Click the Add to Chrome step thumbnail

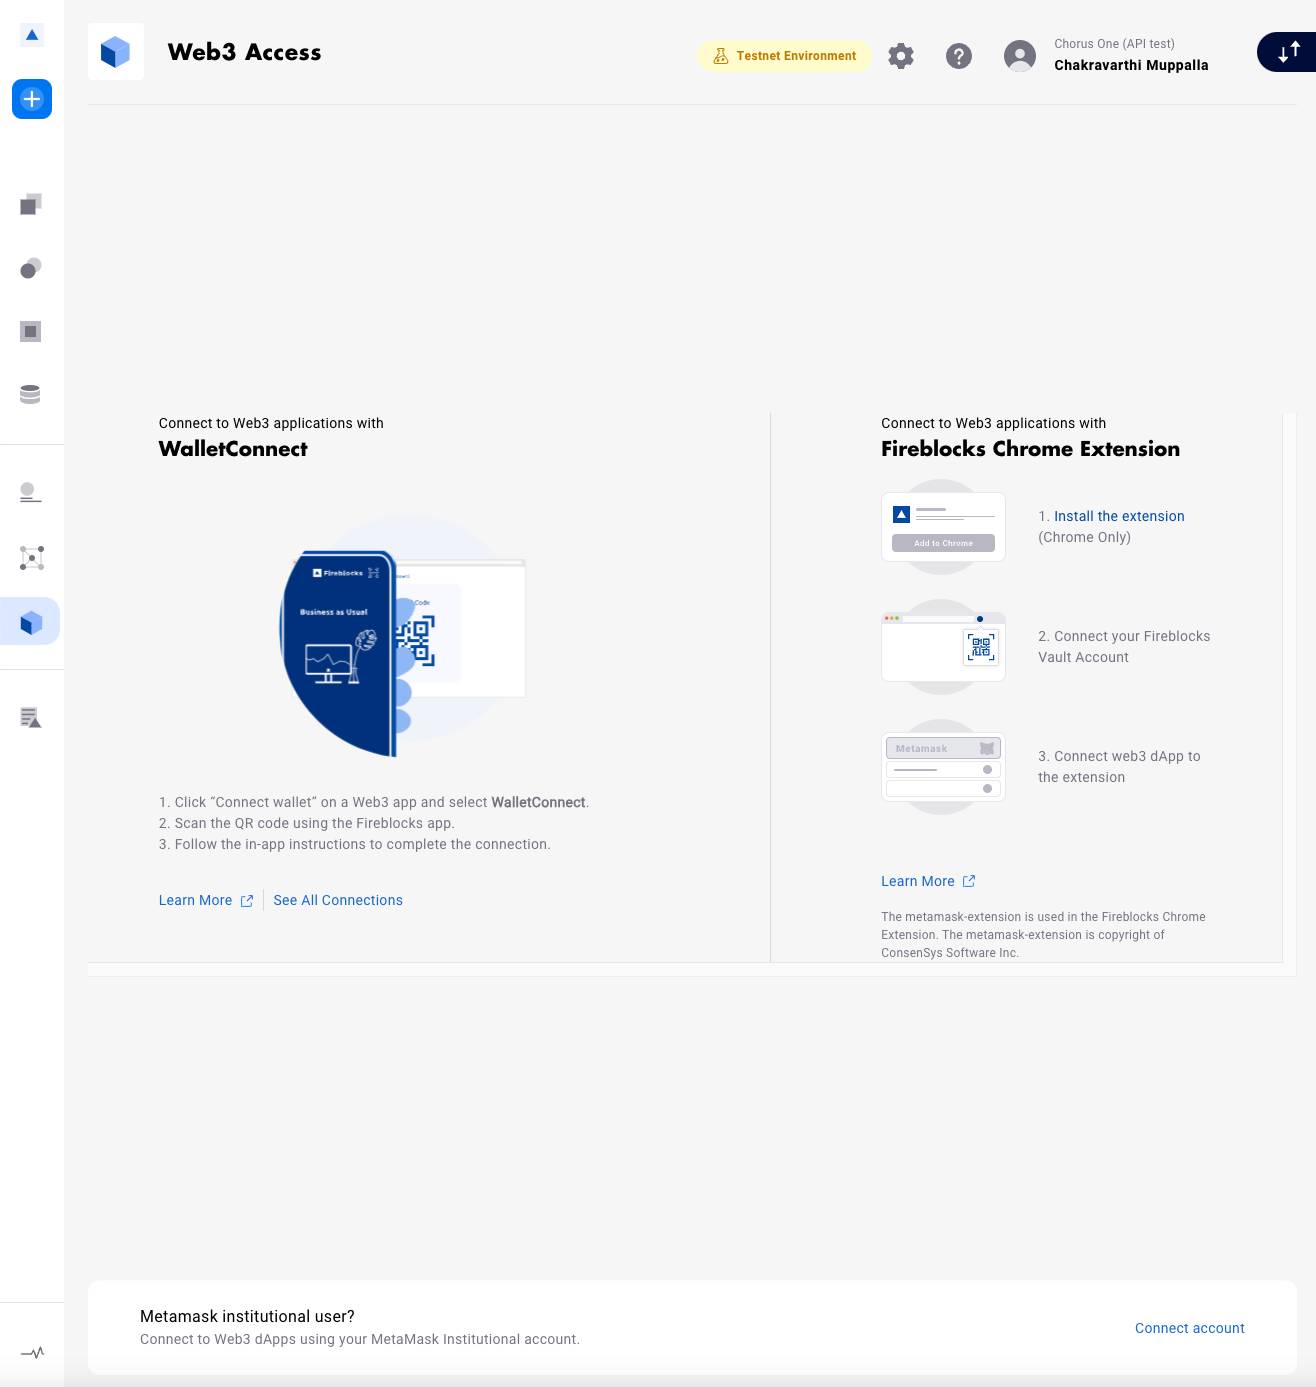[943, 527]
